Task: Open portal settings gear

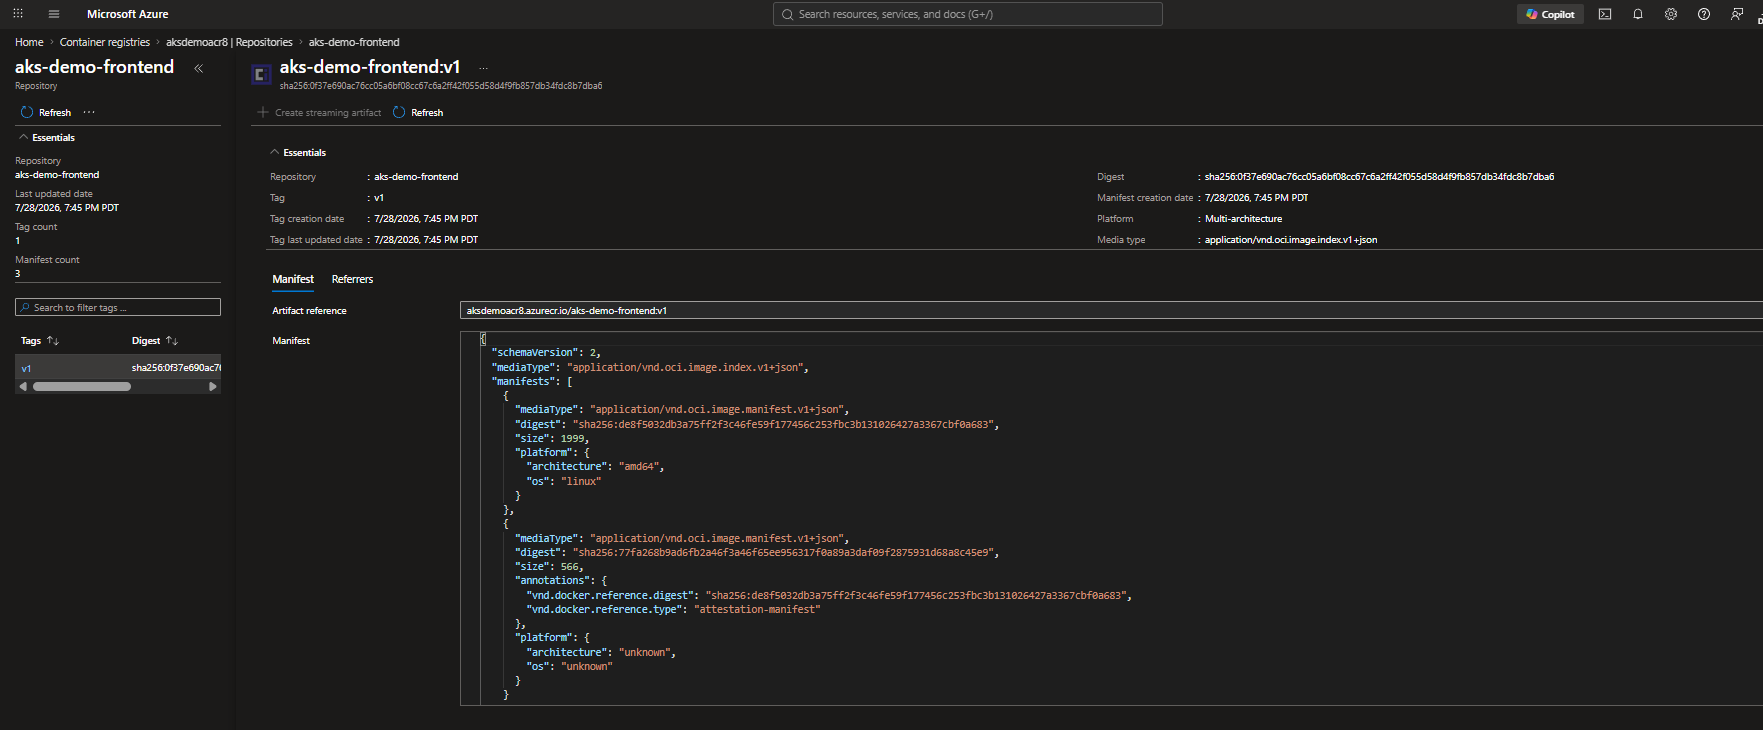Action: [x=1671, y=14]
